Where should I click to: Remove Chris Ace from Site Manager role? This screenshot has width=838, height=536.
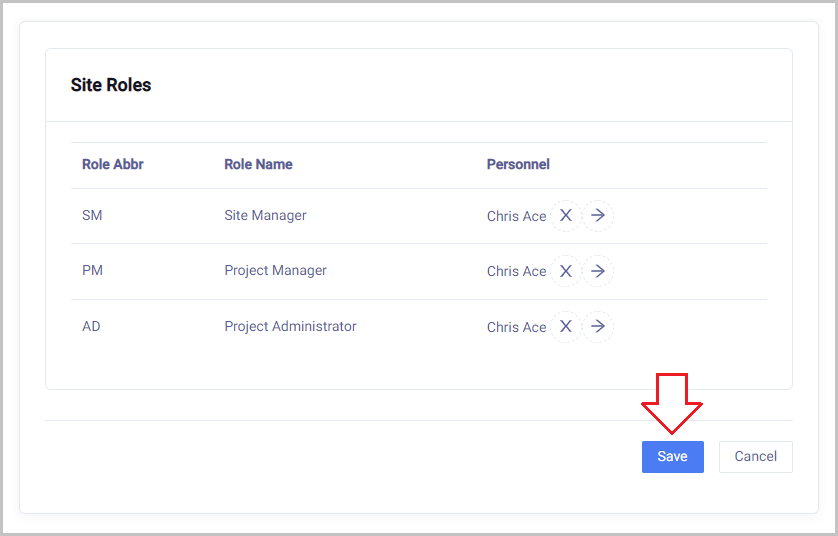565,216
